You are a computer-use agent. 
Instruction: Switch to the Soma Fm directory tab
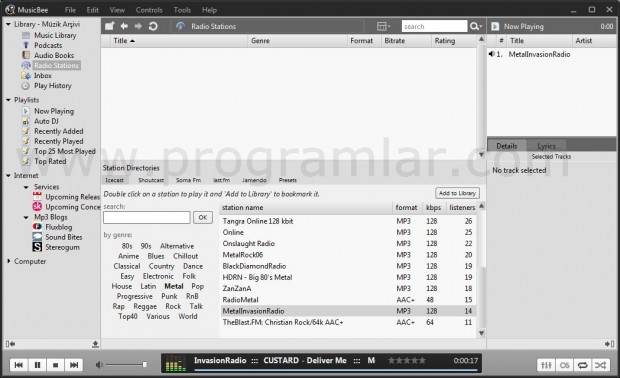pos(188,180)
